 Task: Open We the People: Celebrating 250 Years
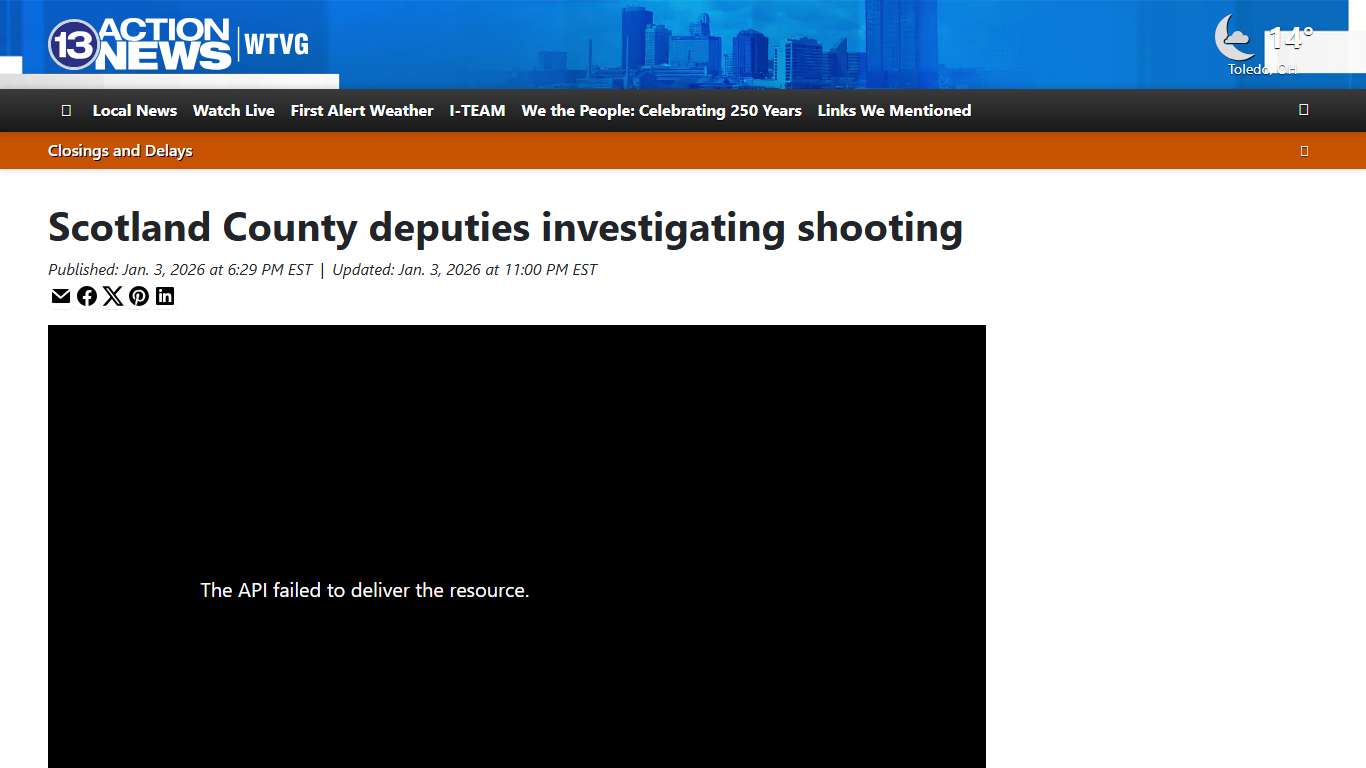point(660,111)
